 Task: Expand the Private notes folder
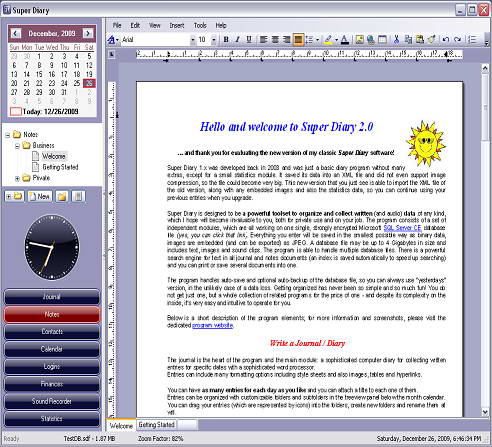(x=17, y=179)
